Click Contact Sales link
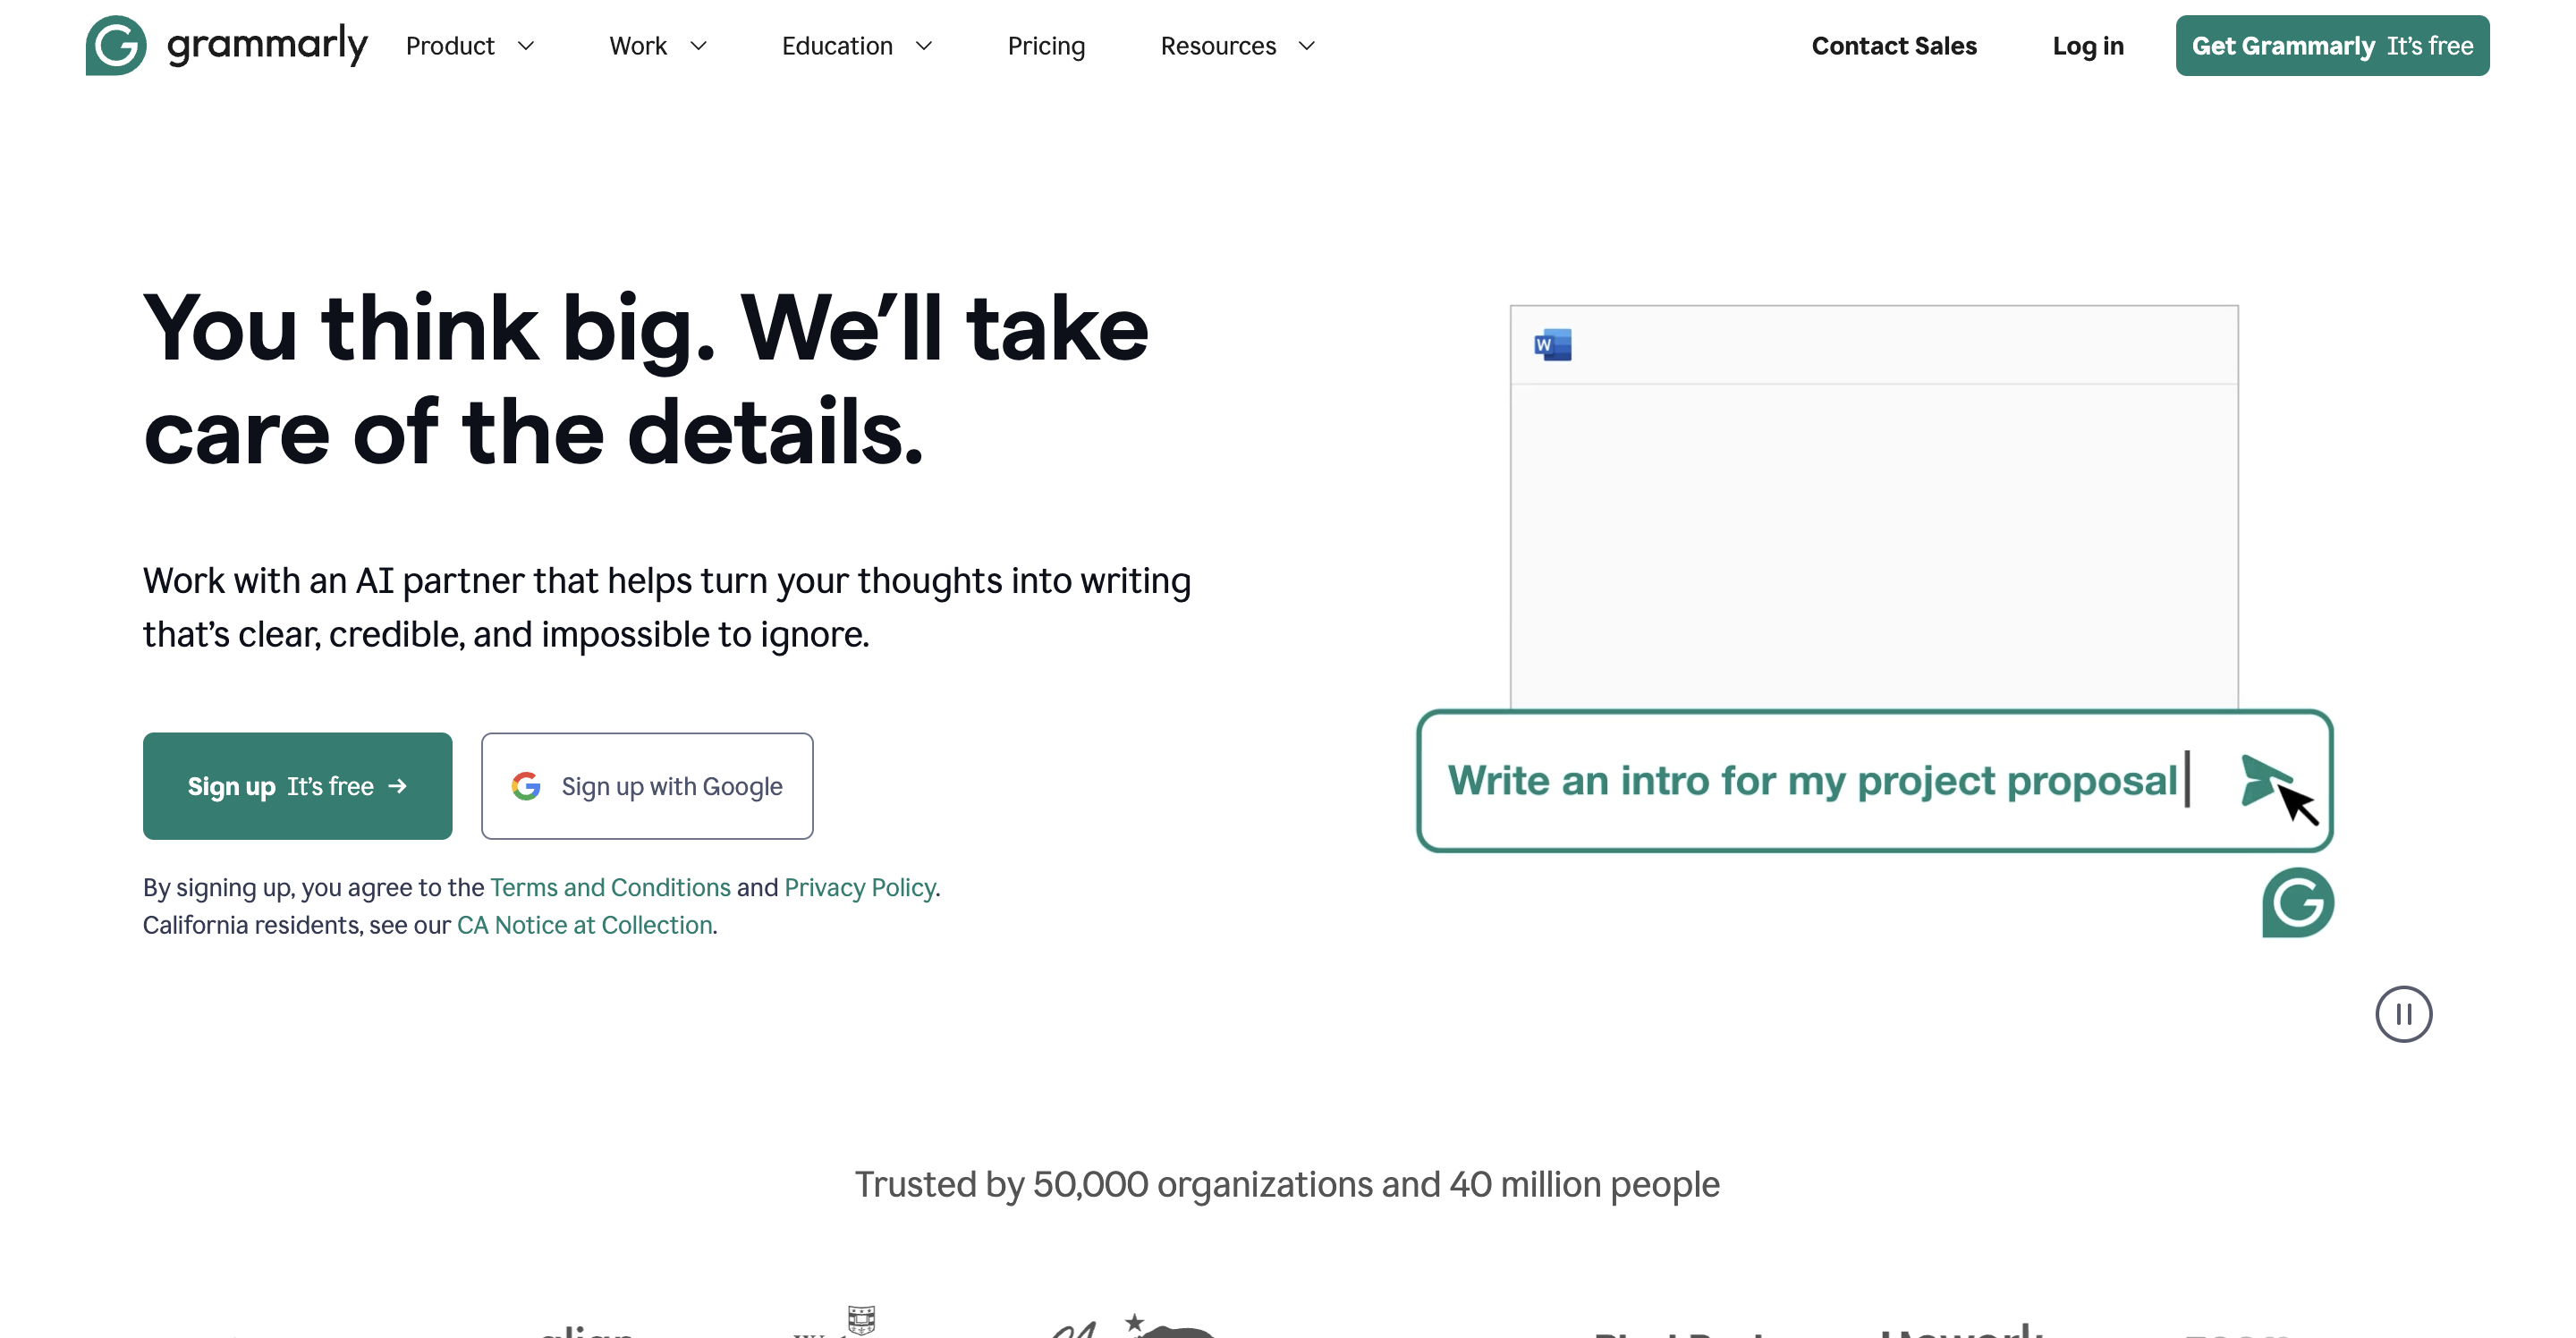 (1894, 46)
